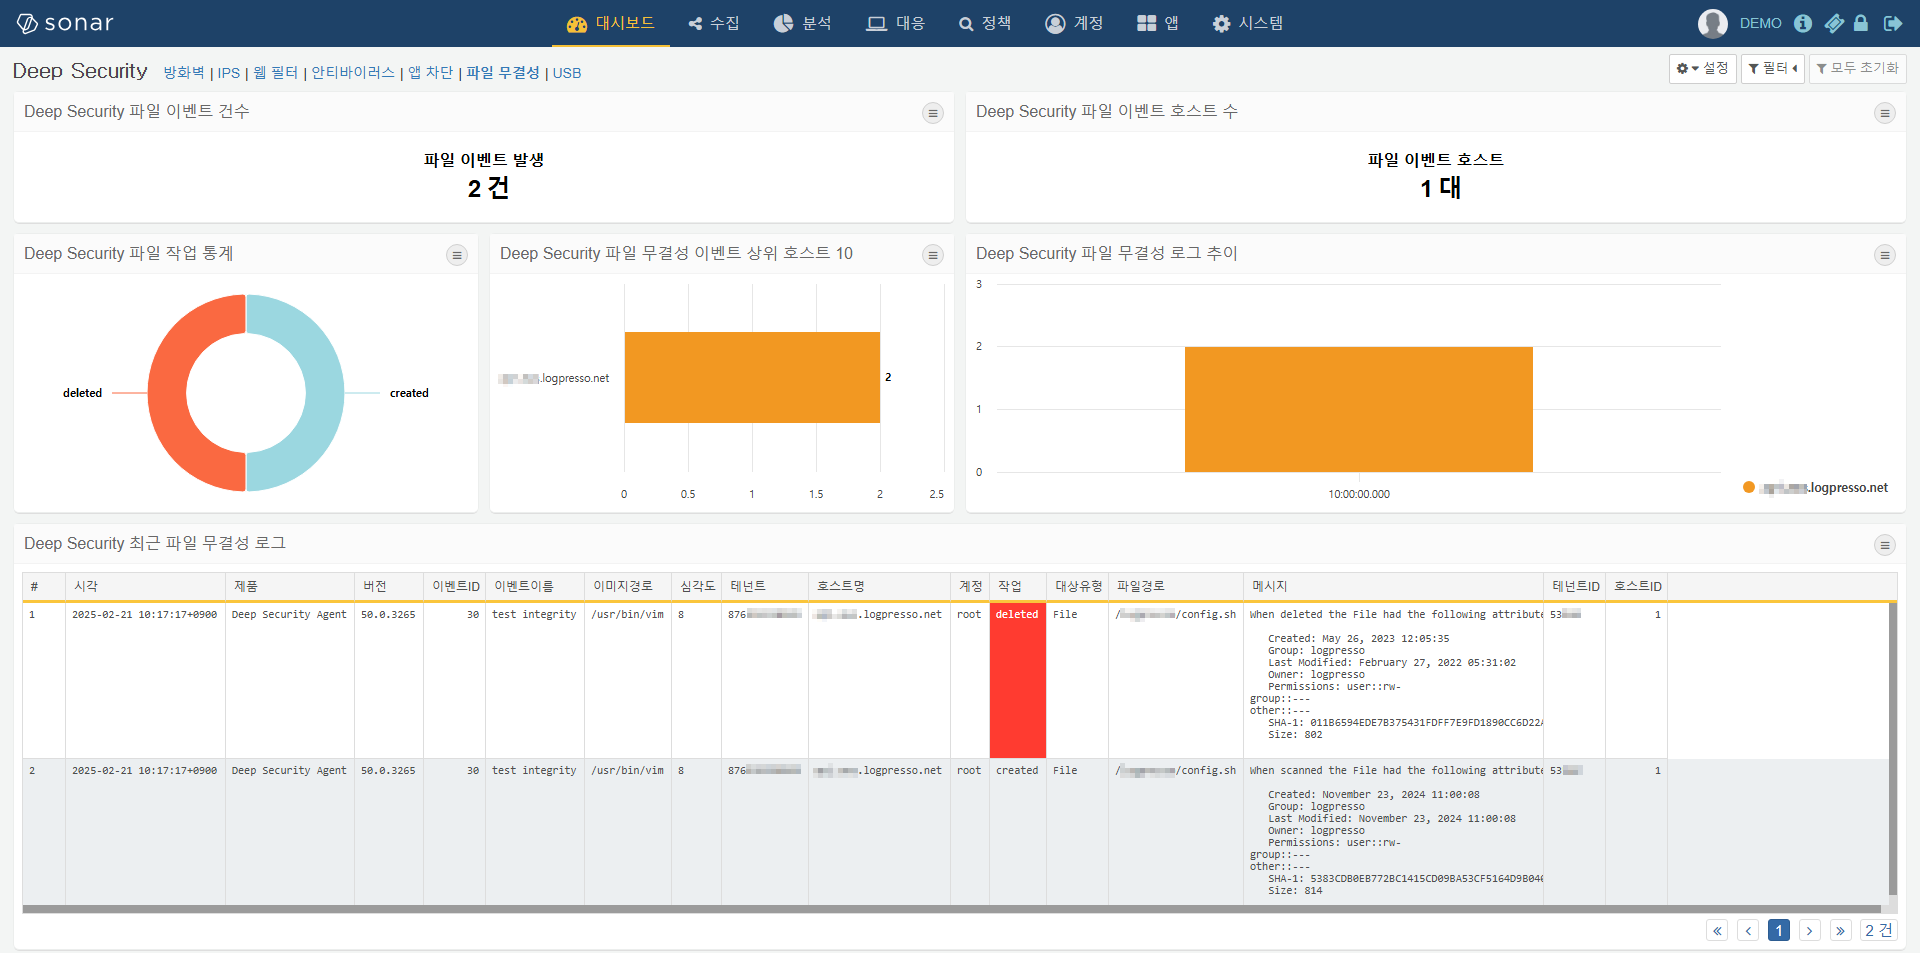The width and height of the screenshot is (1920, 953).
Task: Click the table's horizontal scrollbar
Action: (x=952, y=909)
